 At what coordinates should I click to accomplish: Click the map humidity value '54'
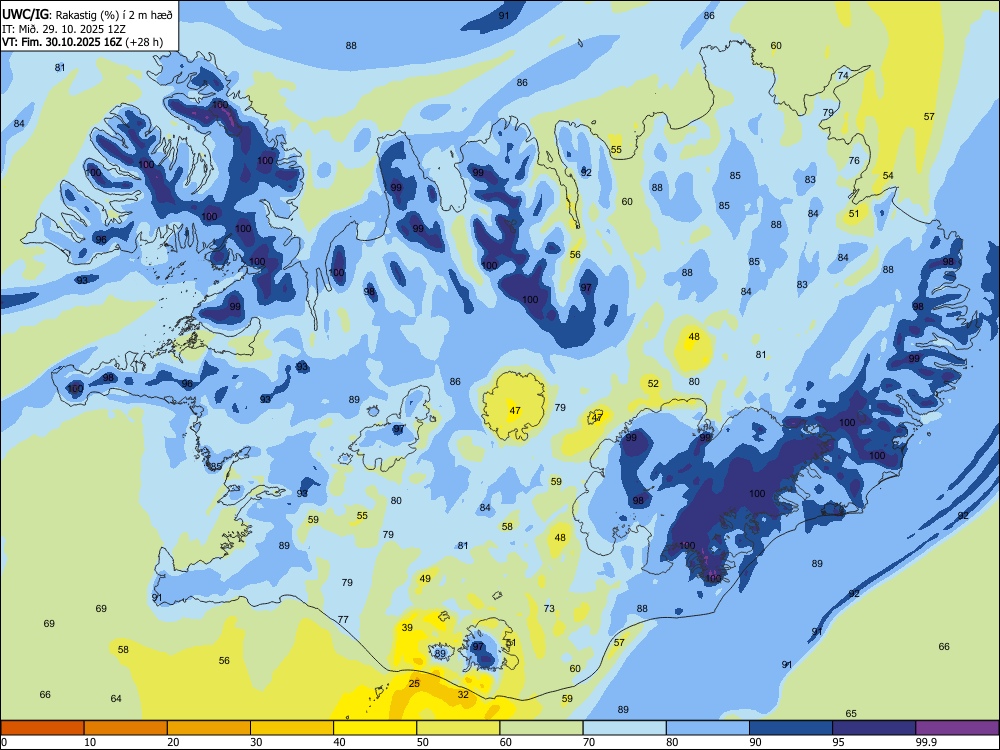coord(888,175)
